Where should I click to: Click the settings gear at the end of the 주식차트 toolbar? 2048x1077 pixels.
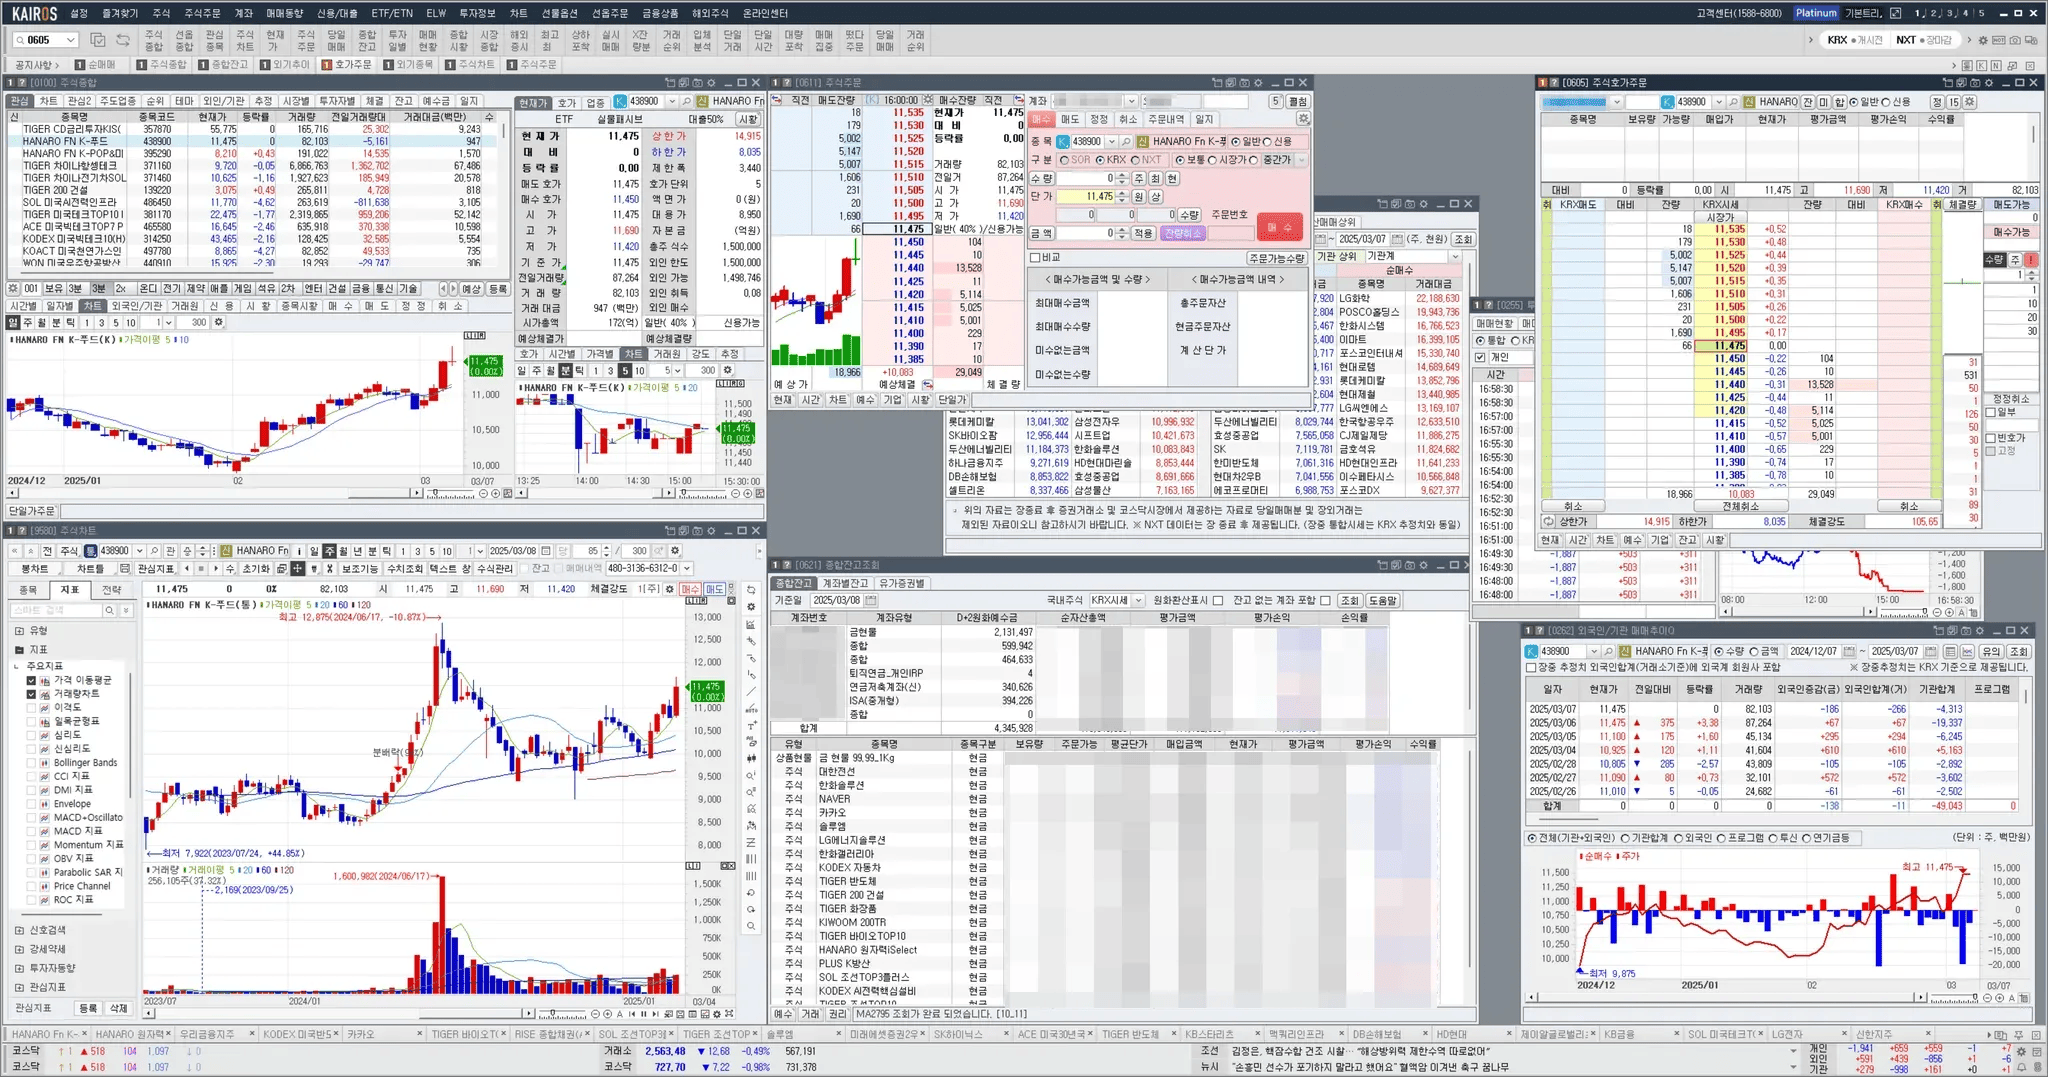675,551
